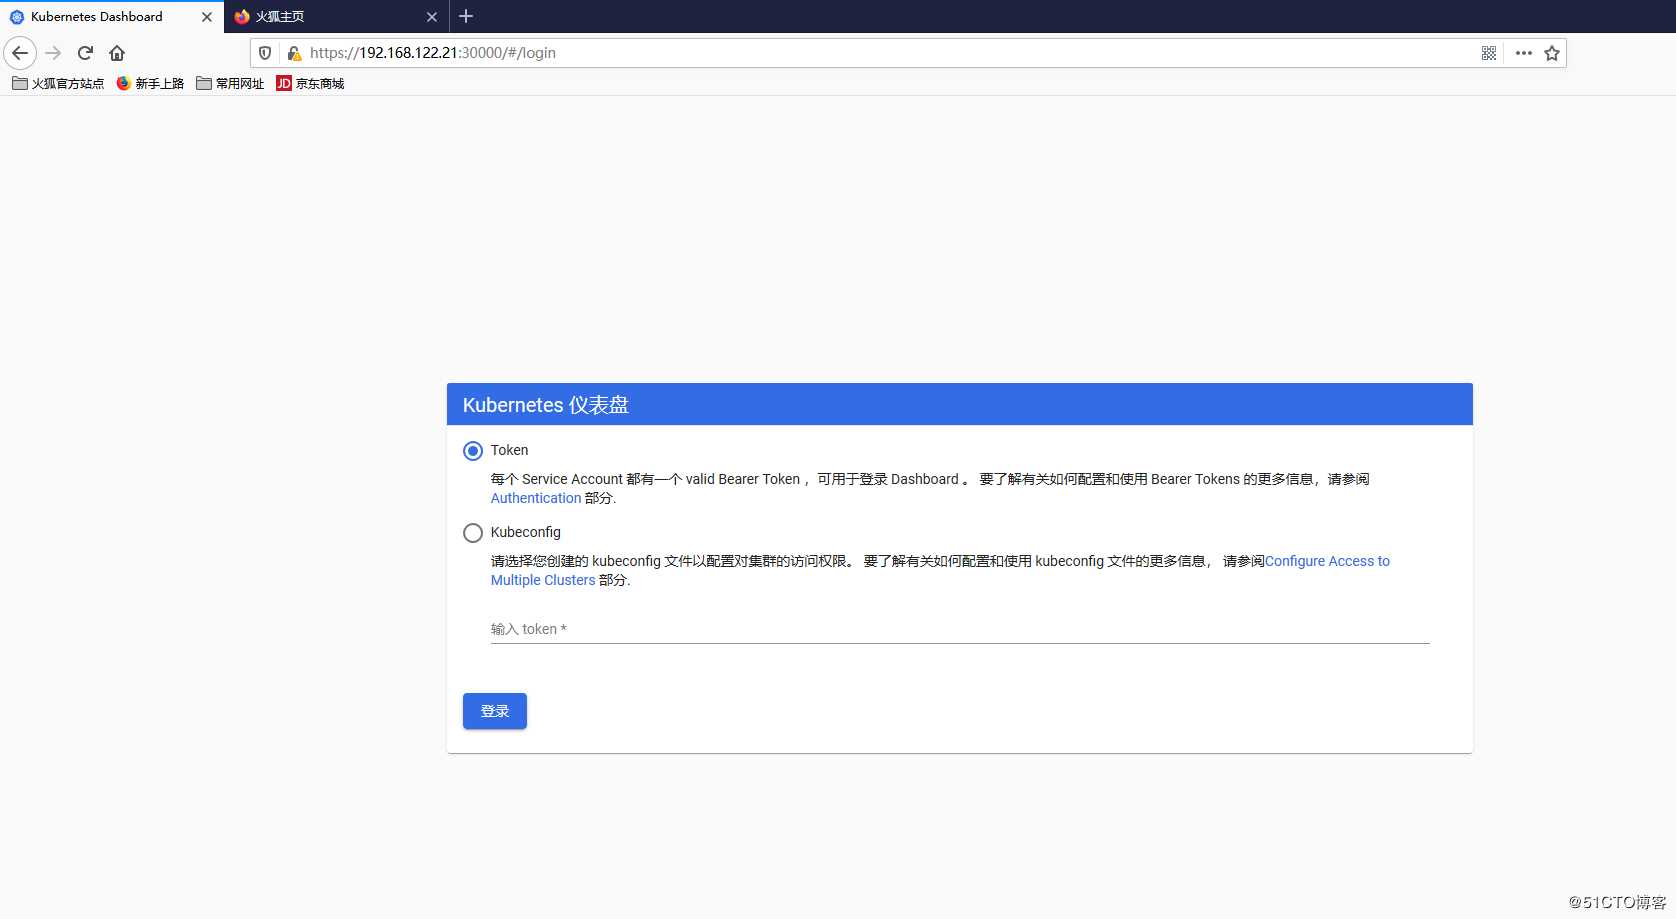Open the page actions menu (three dots)
This screenshot has width=1676, height=919.
tap(1524, 53)
